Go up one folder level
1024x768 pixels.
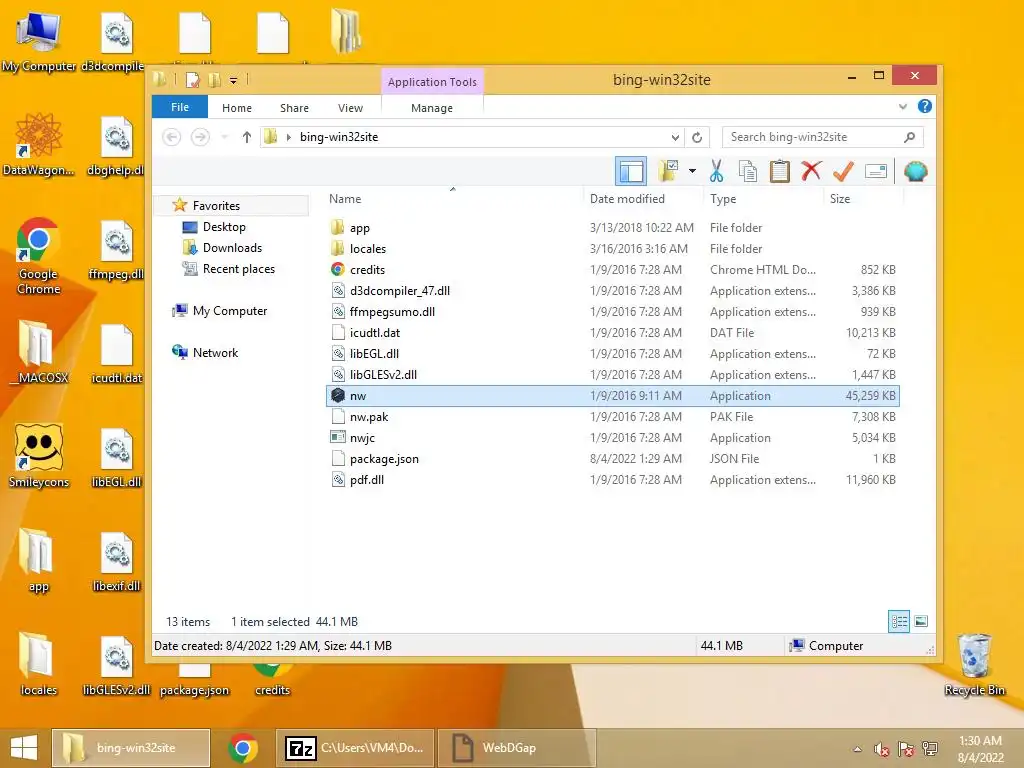(246, 137)
